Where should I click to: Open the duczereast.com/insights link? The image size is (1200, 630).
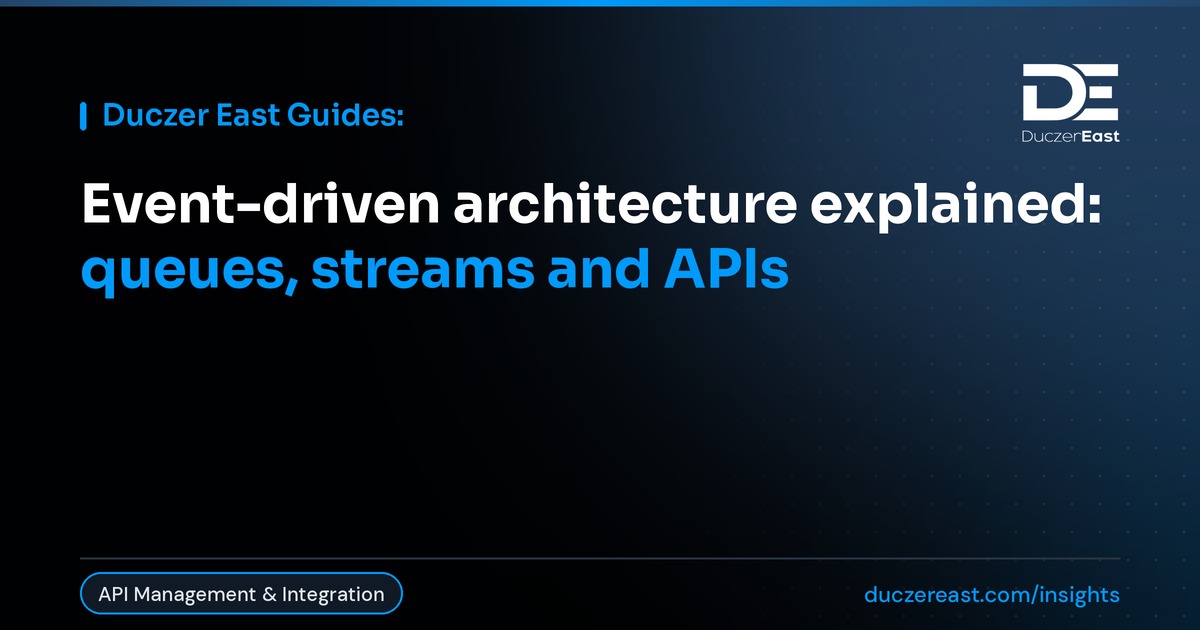tap(992, 594)
